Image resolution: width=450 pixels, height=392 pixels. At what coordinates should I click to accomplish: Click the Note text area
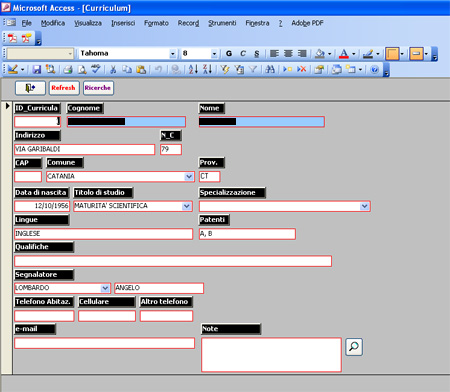(271, 355)
